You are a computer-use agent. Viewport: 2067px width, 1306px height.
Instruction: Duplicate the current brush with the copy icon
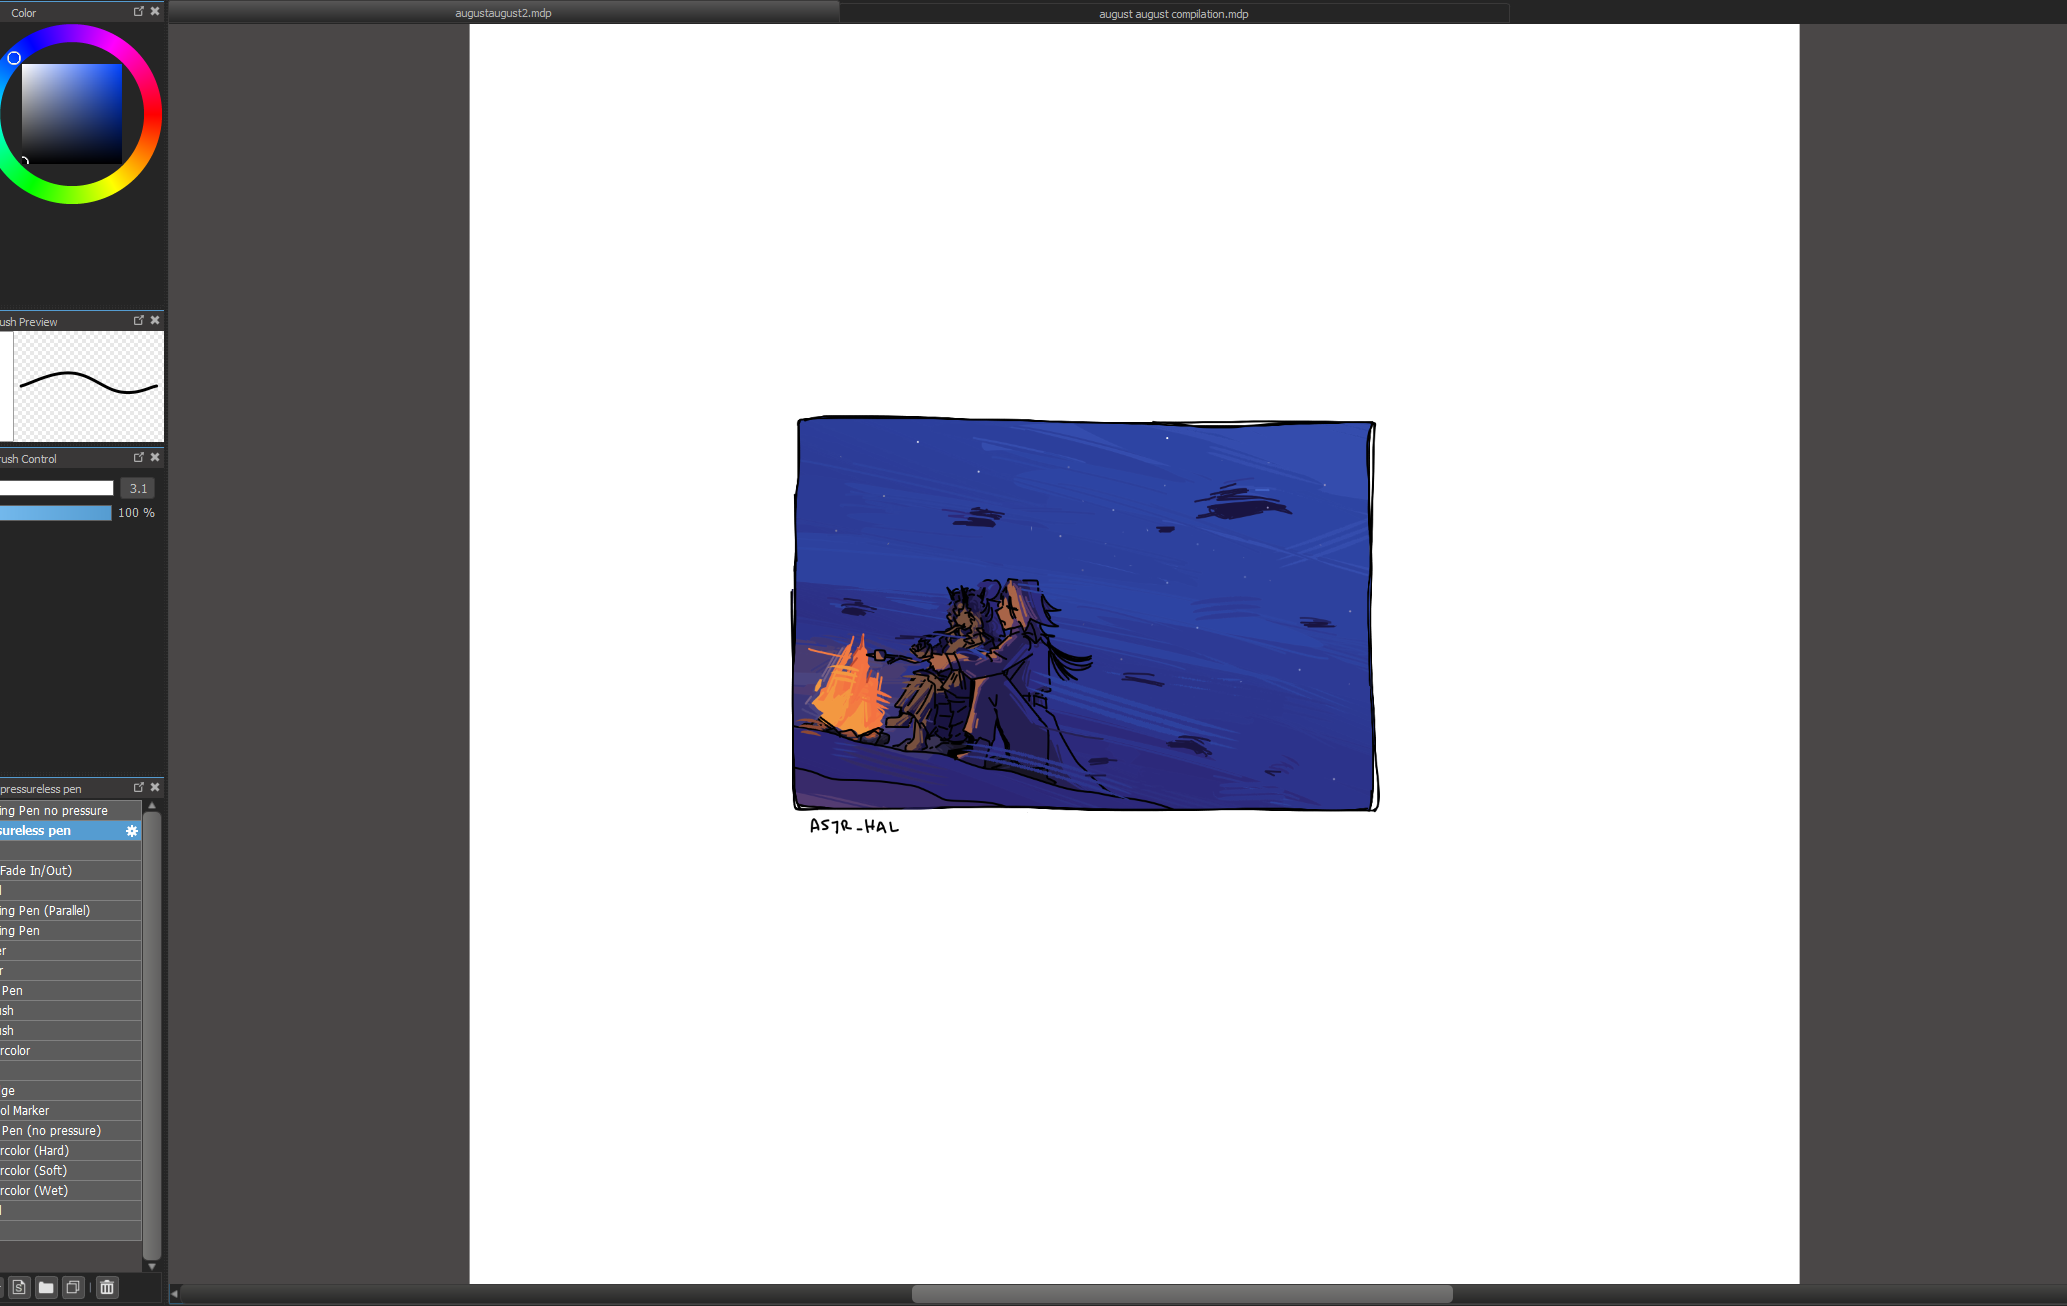(72, 1287)
